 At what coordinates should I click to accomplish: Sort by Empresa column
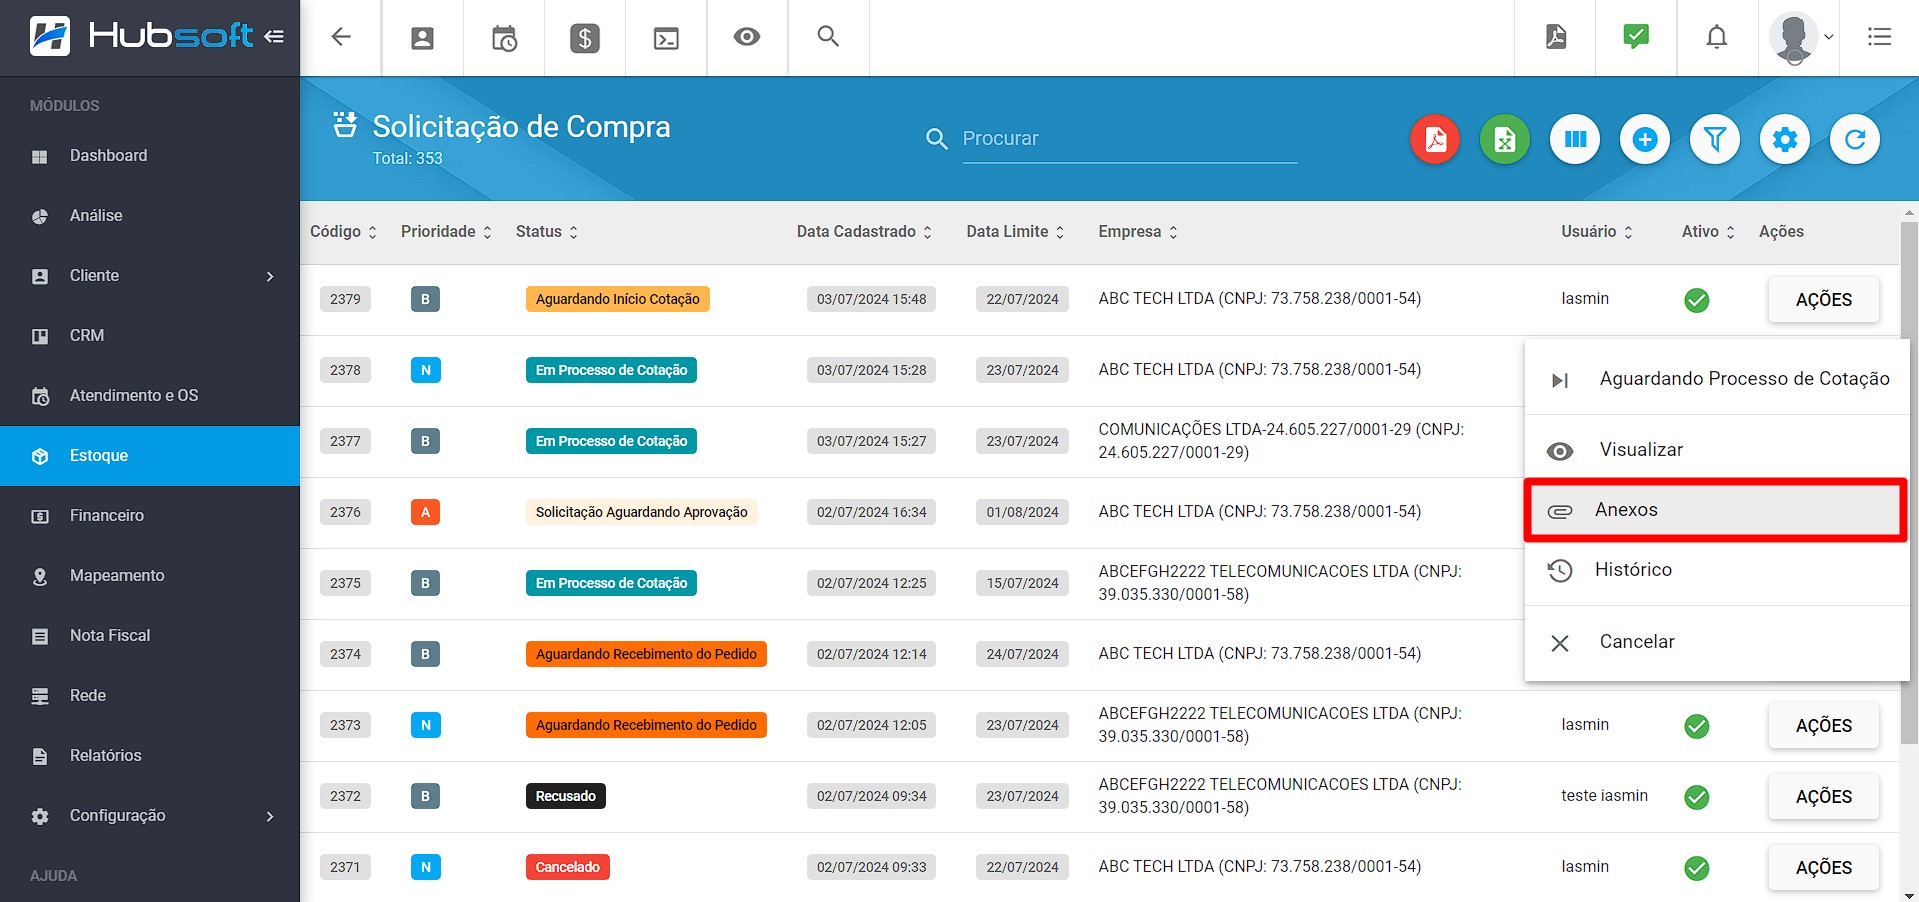(x=1138, y=232)
